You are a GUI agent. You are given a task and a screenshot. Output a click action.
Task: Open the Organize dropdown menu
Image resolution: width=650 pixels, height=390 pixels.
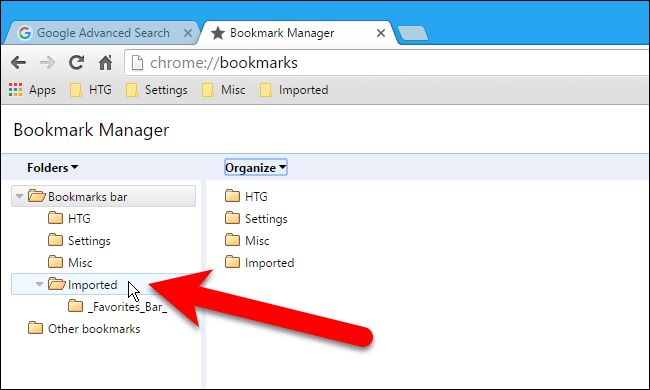pos(255,168)
